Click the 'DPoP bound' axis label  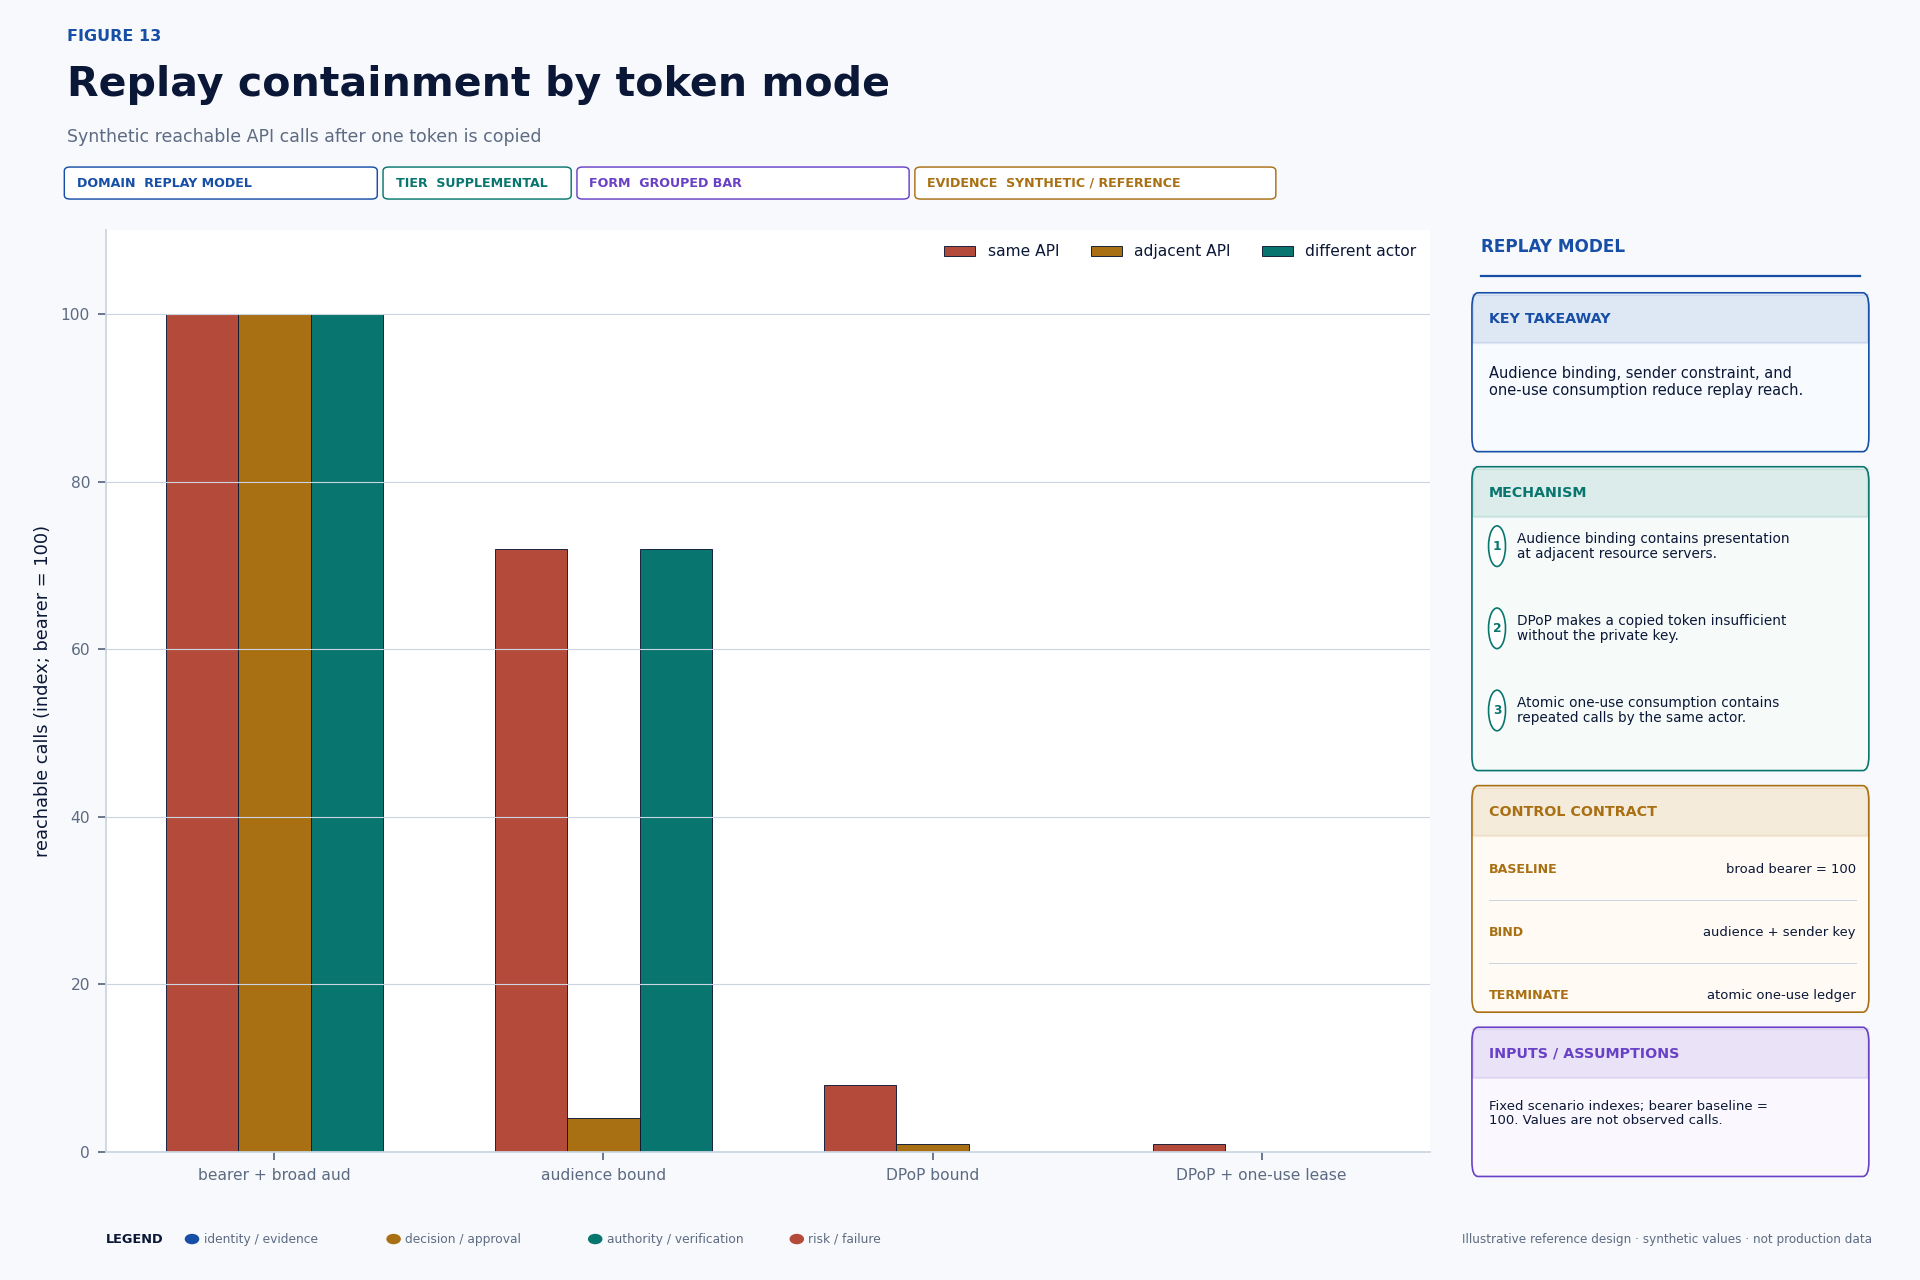(x=932, y=1175)
